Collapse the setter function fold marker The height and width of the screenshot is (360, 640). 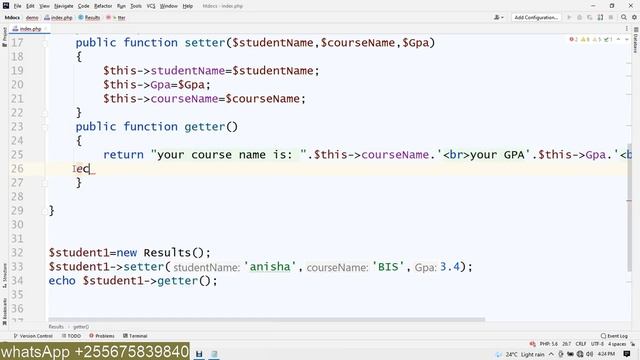click(x=45, y=43)
